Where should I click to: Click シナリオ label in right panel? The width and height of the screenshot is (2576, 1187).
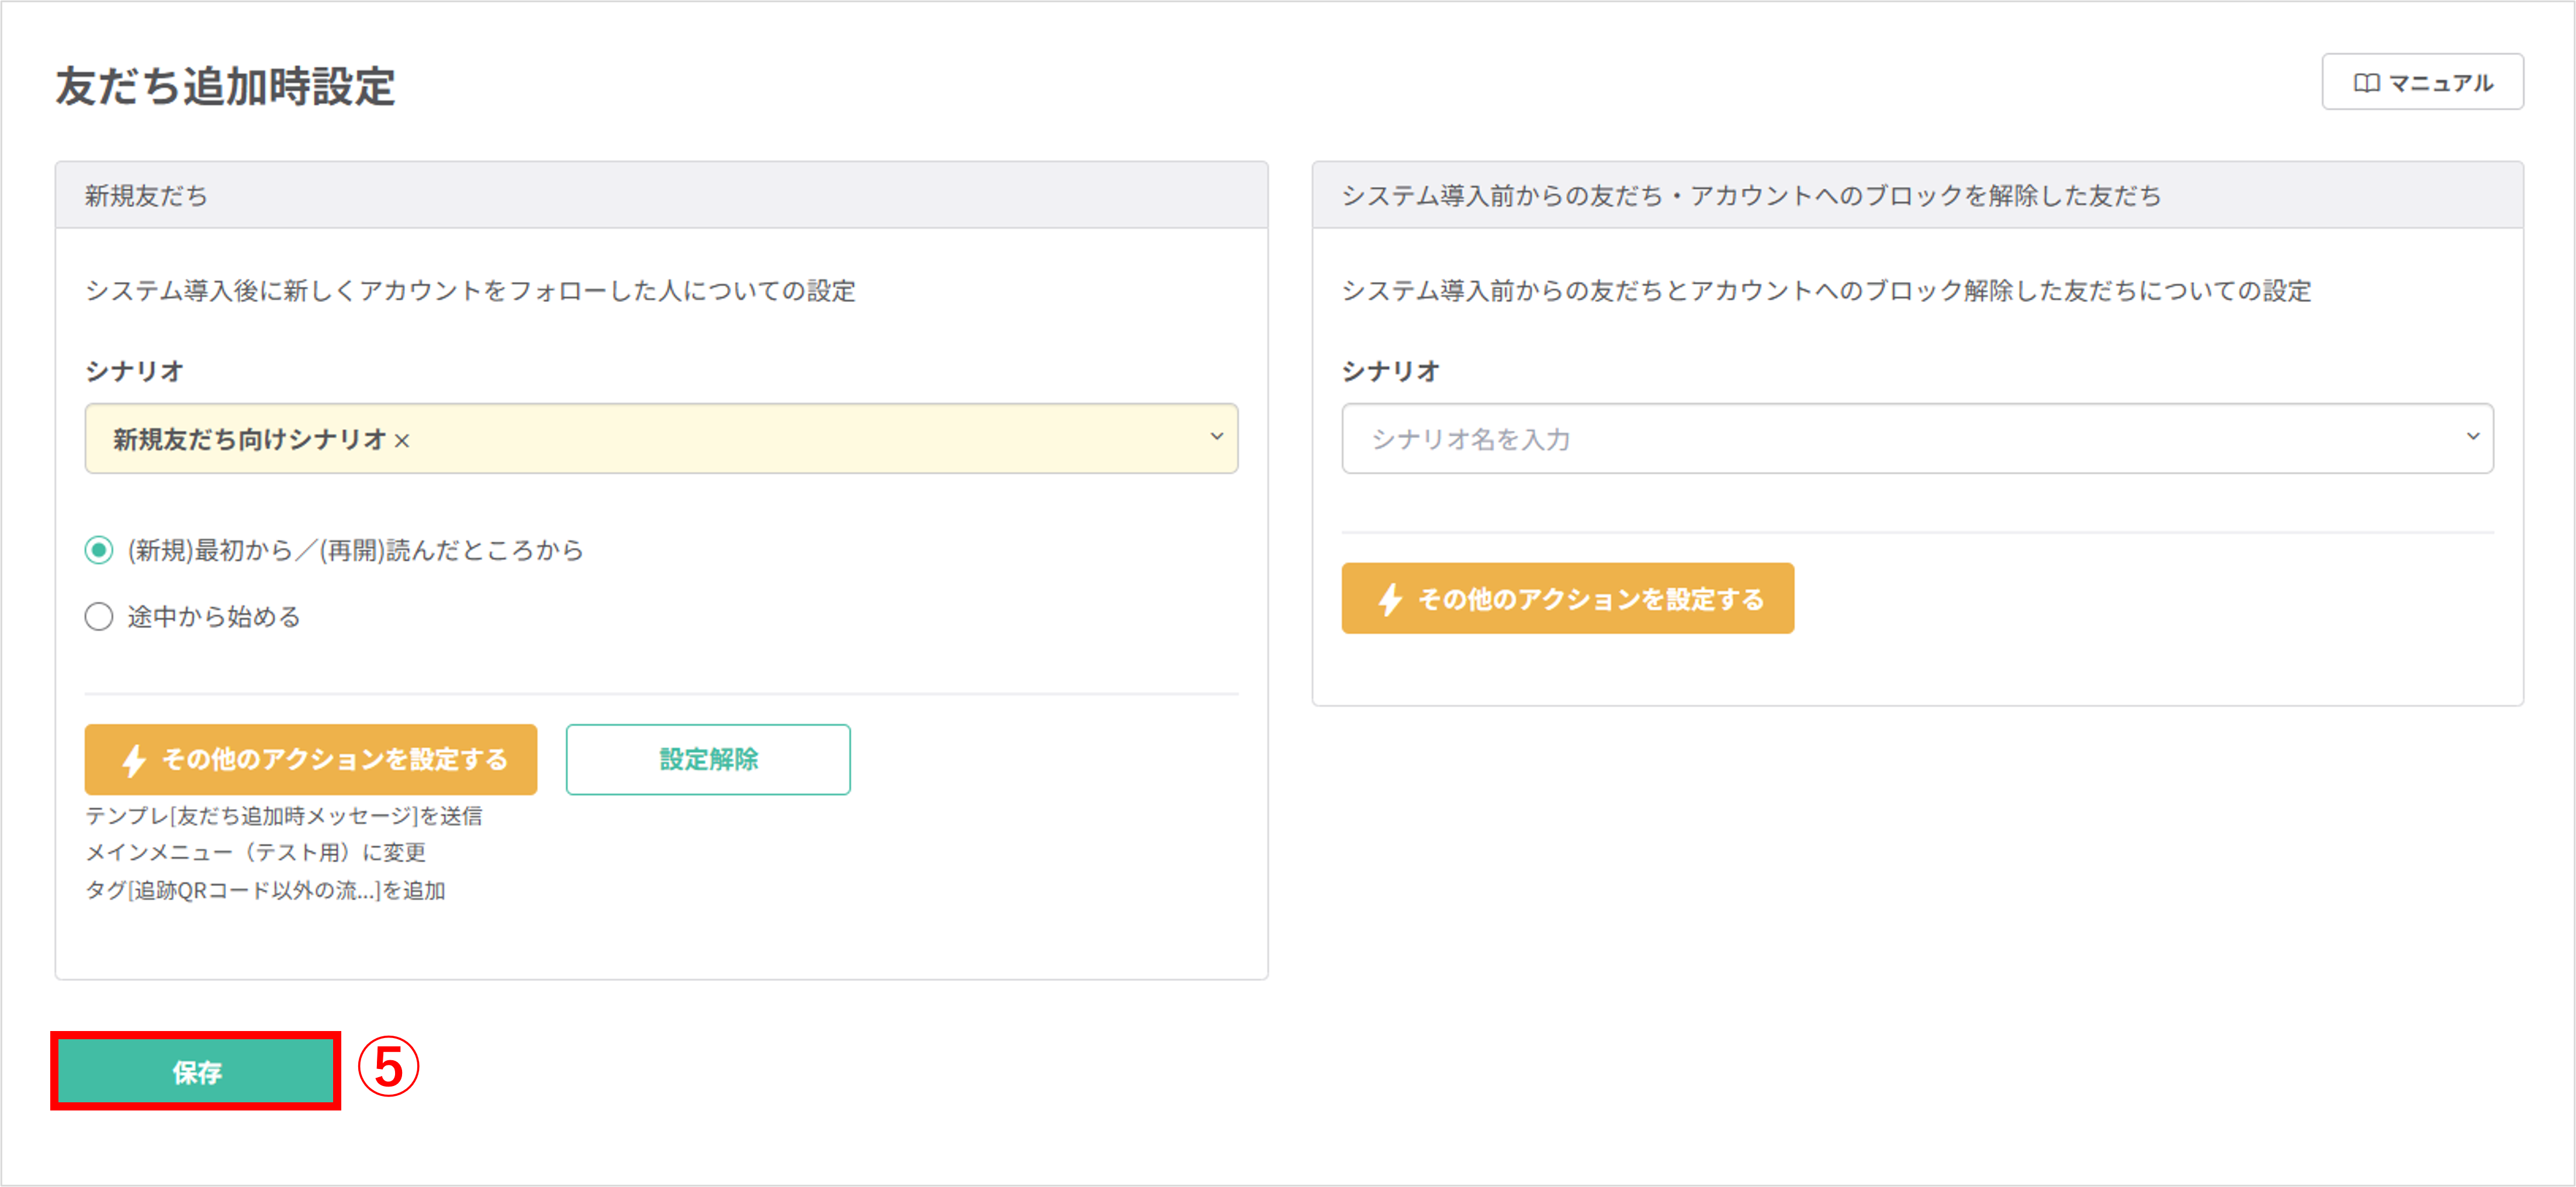[1390, 371]
